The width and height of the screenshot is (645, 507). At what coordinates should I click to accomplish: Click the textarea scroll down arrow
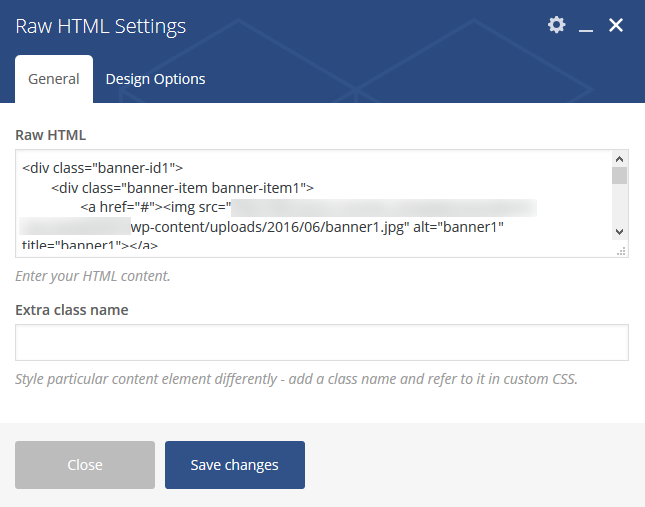pyautogui.click(x=619, y=232)
